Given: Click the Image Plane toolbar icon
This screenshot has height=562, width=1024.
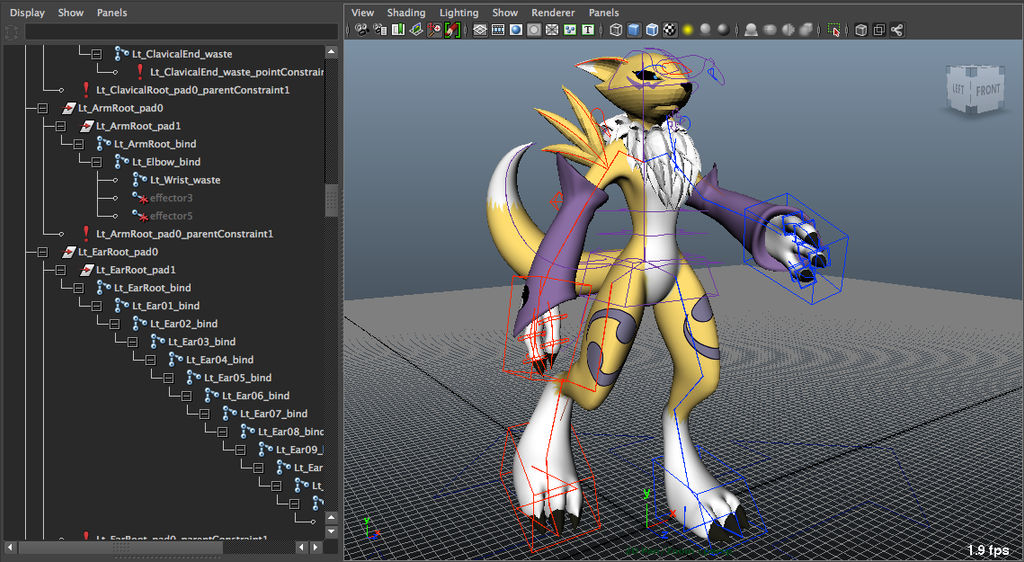Looking at the screenshot, I should pos(416,29).
